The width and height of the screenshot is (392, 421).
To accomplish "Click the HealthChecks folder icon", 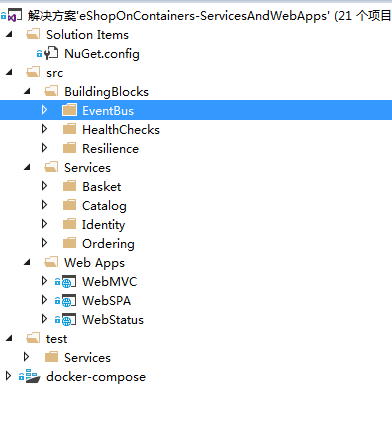I will click(69, 129).
